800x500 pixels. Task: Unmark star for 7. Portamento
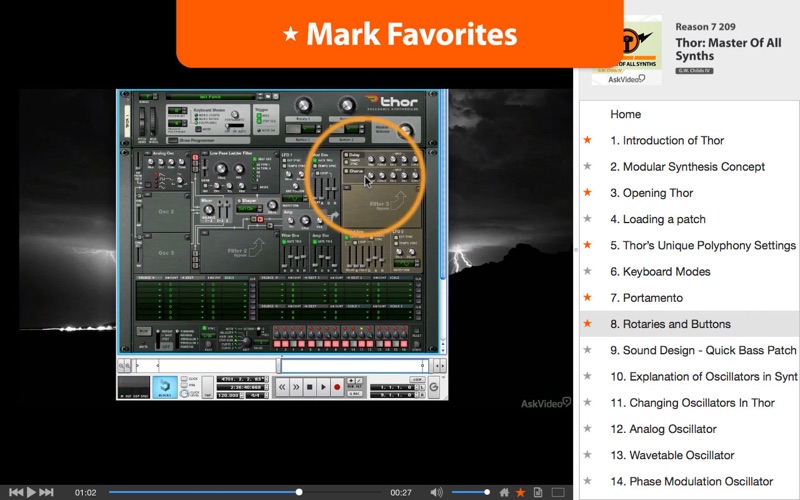[x=588, y=297]
